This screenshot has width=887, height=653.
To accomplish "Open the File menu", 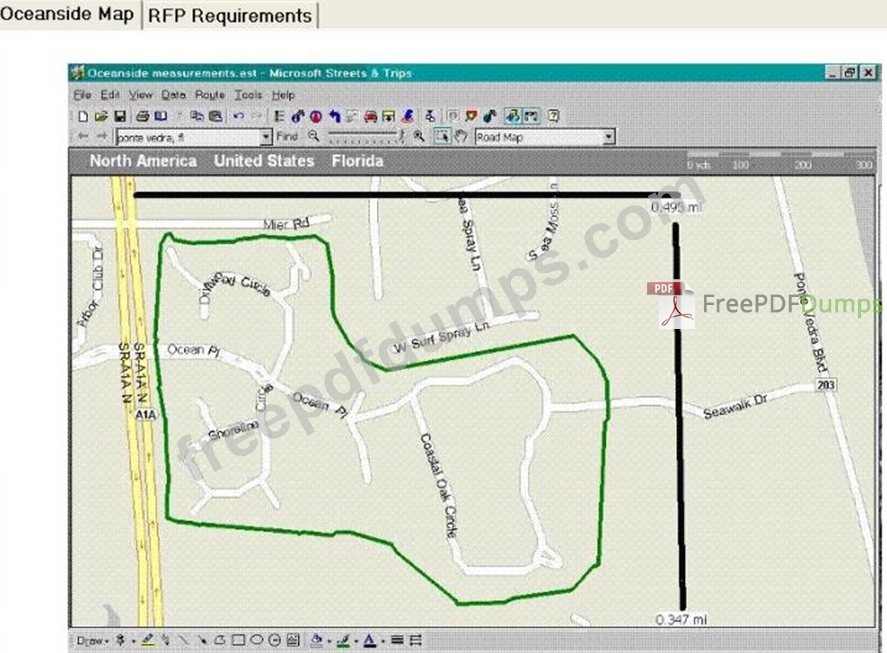I will tap(82, 95).
